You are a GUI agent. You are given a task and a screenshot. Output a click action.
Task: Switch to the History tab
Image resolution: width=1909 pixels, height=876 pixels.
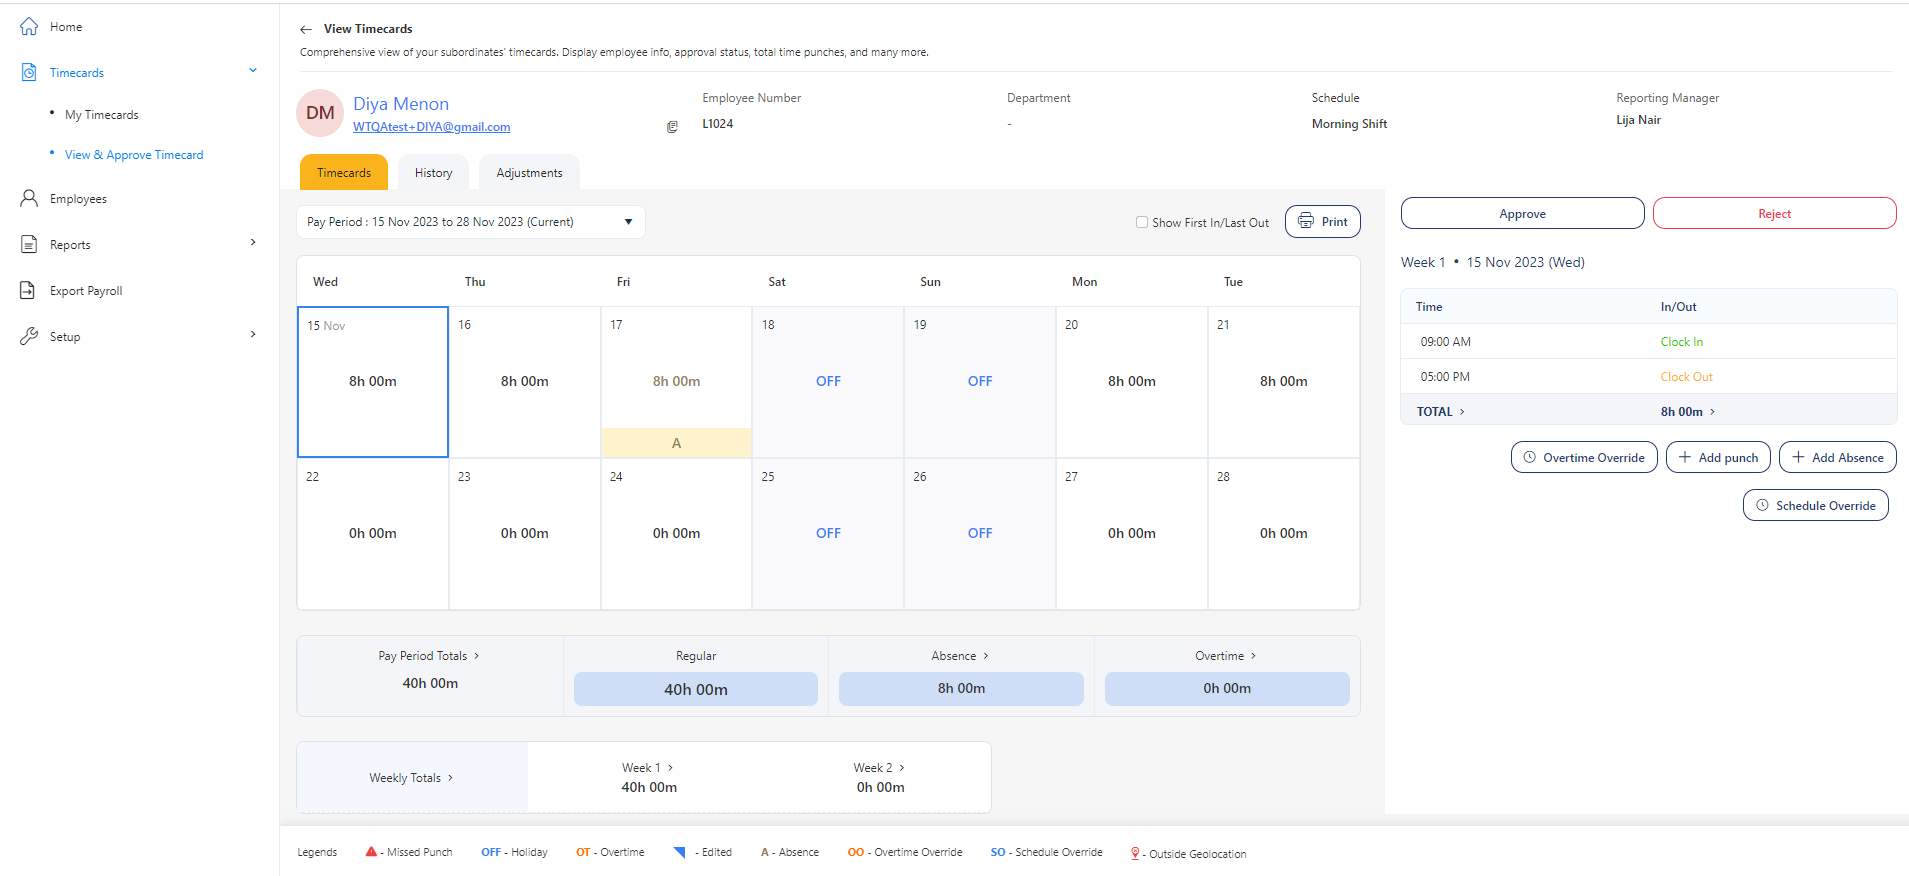click(x=433, y=173)
